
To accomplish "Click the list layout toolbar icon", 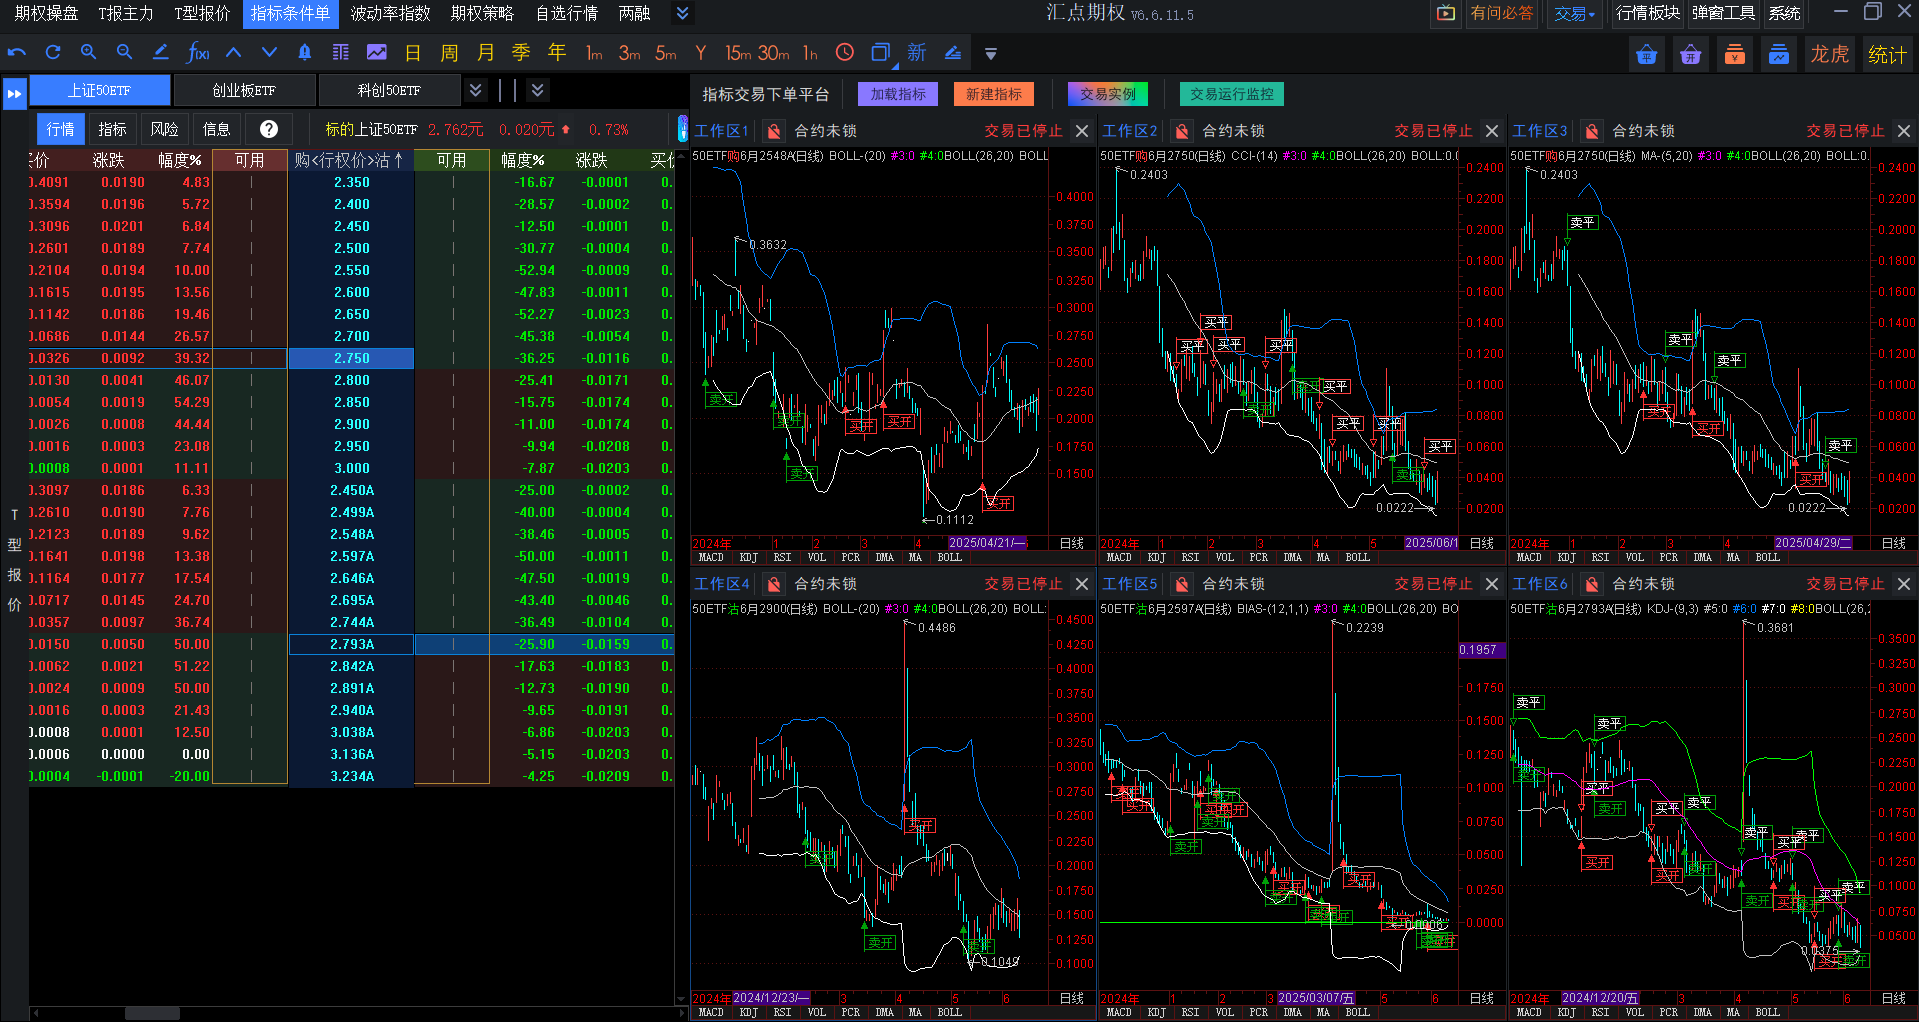I will pyautogui.click(x=341, y=53).
